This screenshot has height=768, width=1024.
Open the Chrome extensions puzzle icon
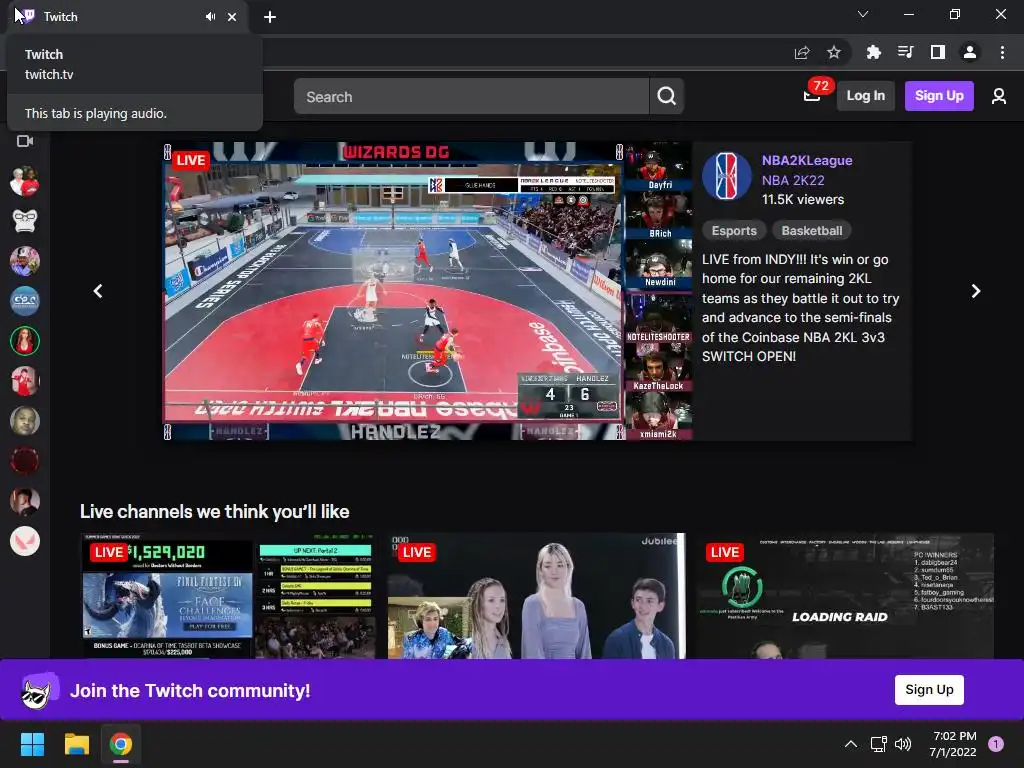pos(873,52)
